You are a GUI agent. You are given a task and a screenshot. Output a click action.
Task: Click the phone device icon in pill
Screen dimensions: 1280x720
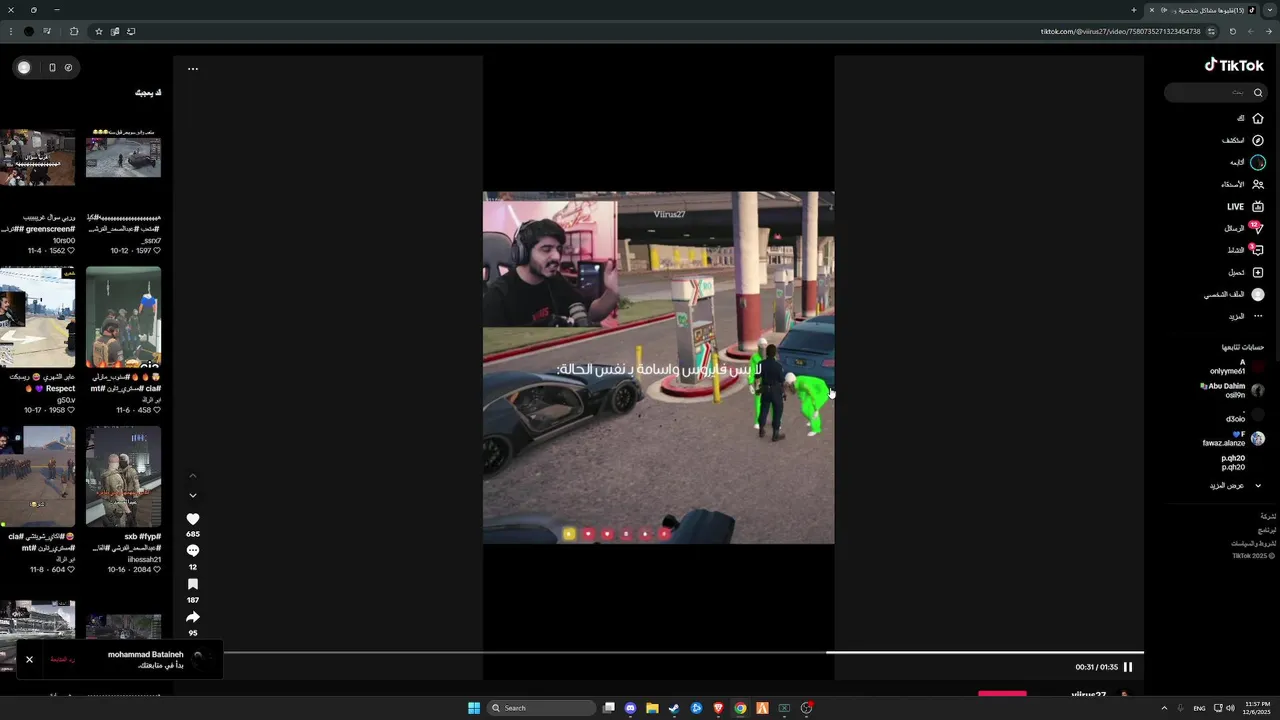[52, 67]
